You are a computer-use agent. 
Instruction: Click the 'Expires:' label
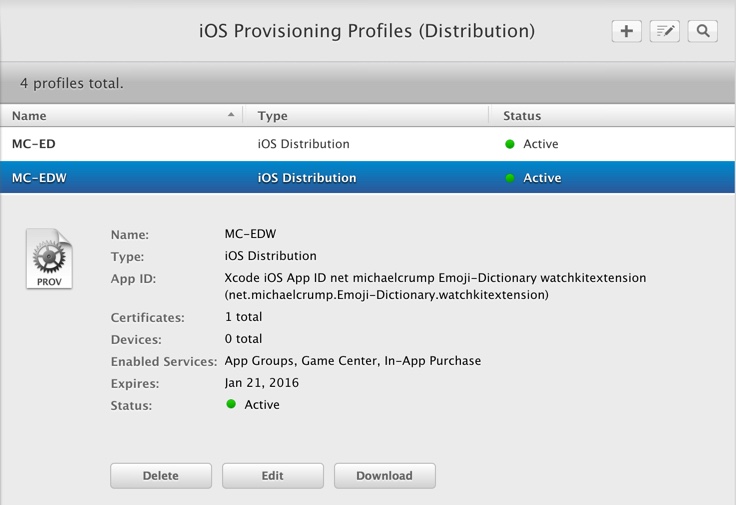point(135,383)
